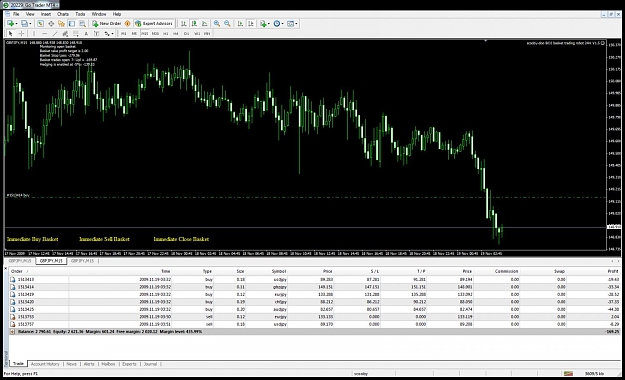Open the Data Window icon
This screenshot has width=625, height=380.
pyautogui.click(x=51, y=24)
